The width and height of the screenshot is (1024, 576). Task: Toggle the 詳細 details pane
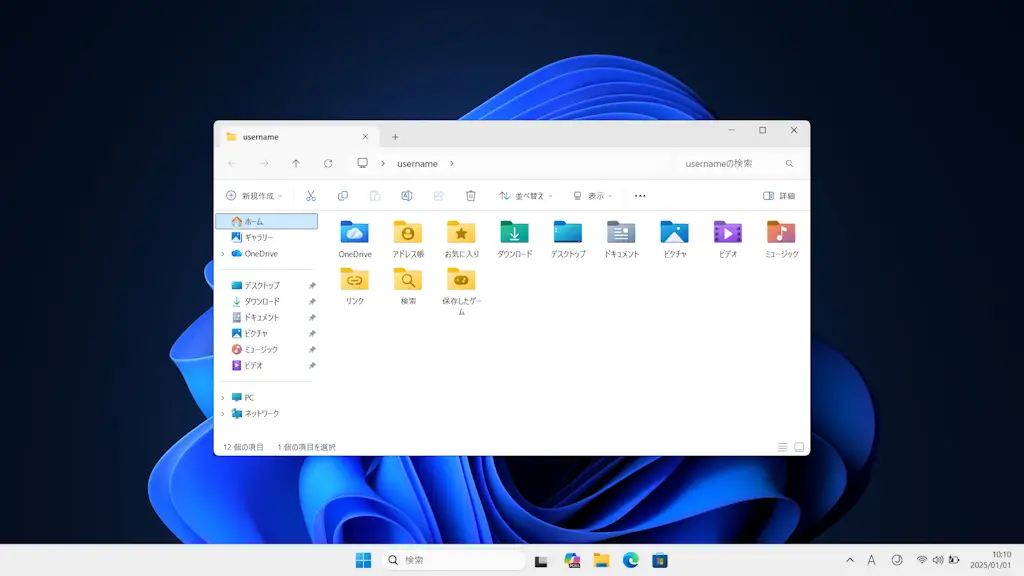[x=779, y=196]
